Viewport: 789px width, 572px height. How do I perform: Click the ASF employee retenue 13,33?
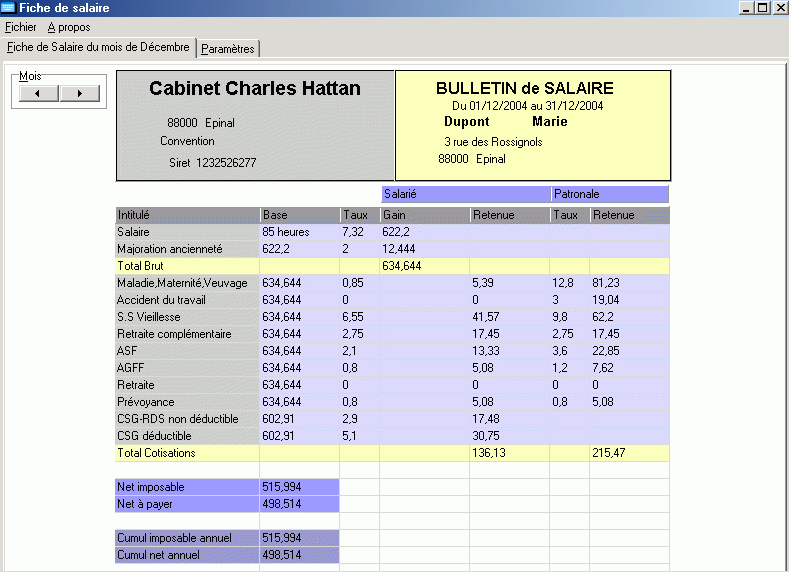pos(510,351)
